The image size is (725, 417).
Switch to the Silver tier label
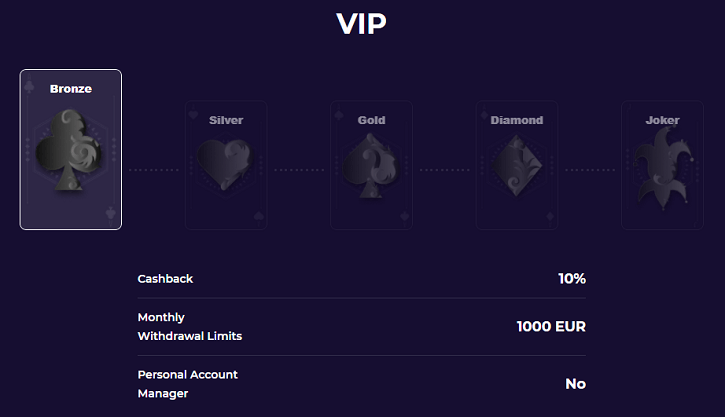pyautogui.click(x=226, y=120)
